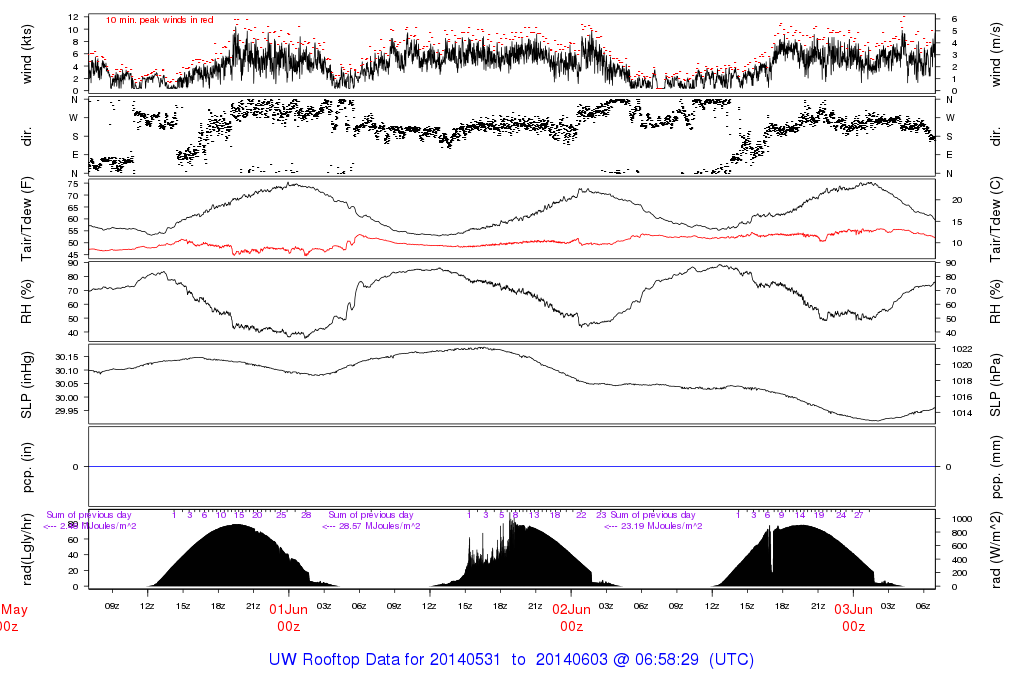Click the "10 min. peak winds in red" legend text

point(159,20)
